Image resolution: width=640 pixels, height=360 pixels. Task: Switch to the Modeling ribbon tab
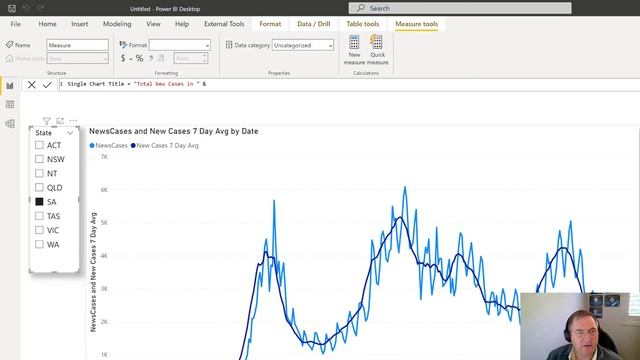tap(117, 24)
